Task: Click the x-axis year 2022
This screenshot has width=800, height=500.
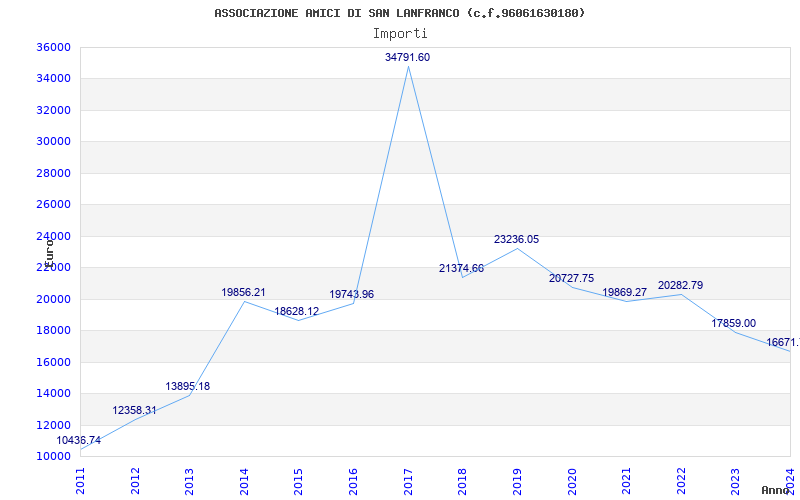Action: click(x=681, y=481)
